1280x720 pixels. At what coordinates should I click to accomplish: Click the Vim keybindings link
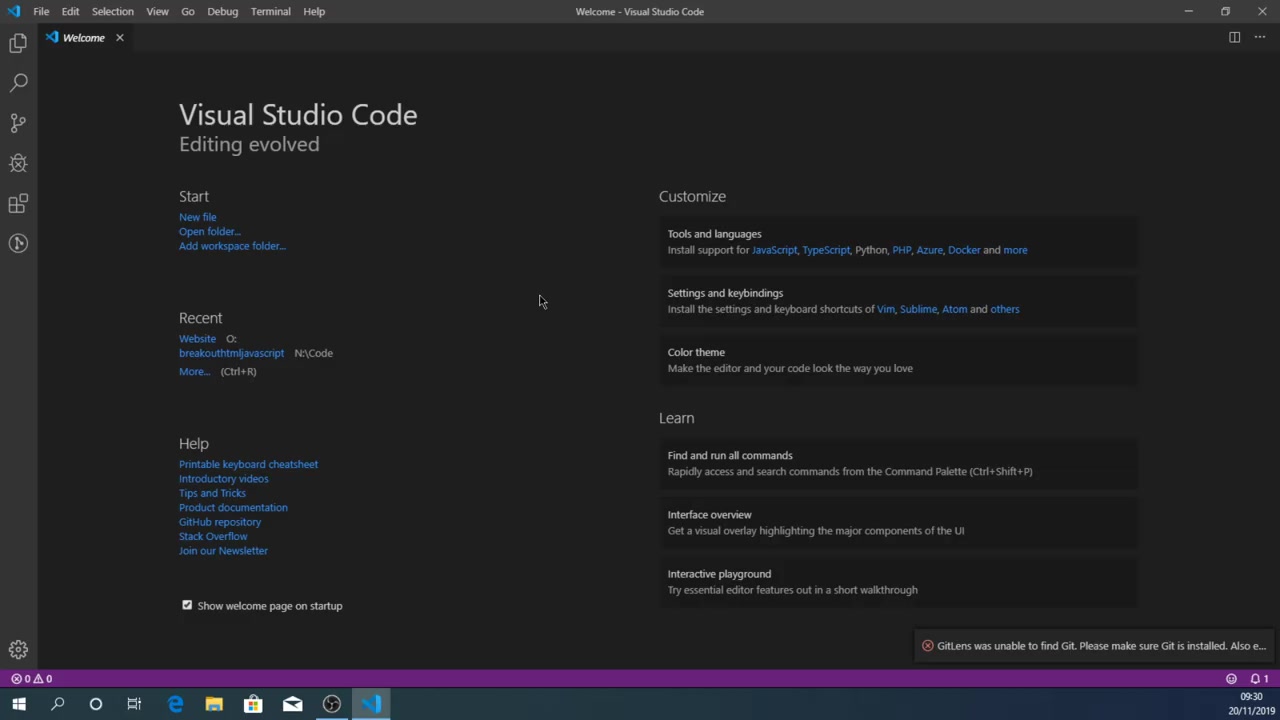coord(885,309)
